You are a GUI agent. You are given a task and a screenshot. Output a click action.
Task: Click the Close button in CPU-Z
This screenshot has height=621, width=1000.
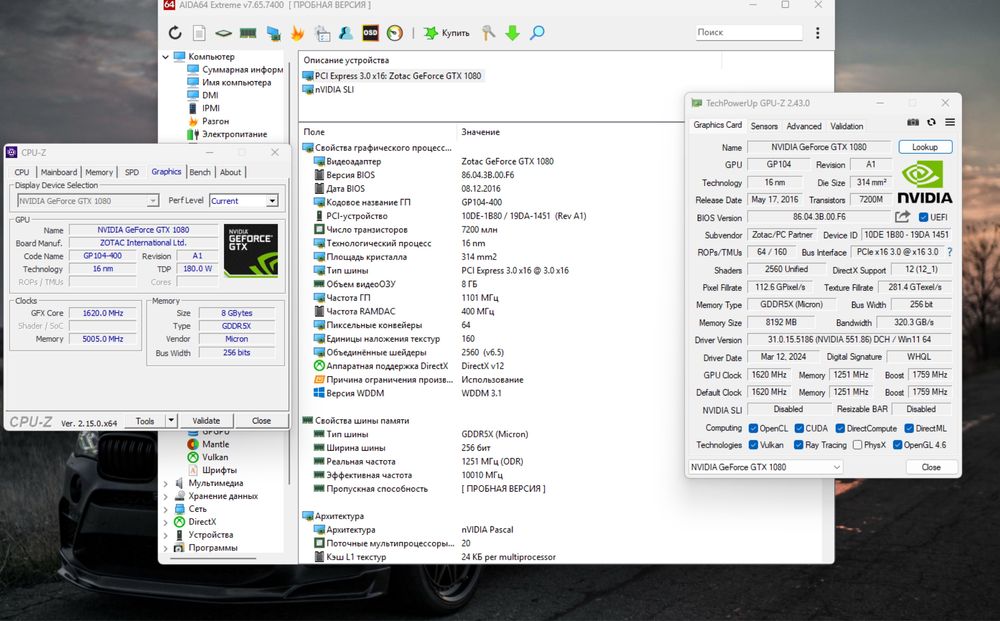click(261, 420)
